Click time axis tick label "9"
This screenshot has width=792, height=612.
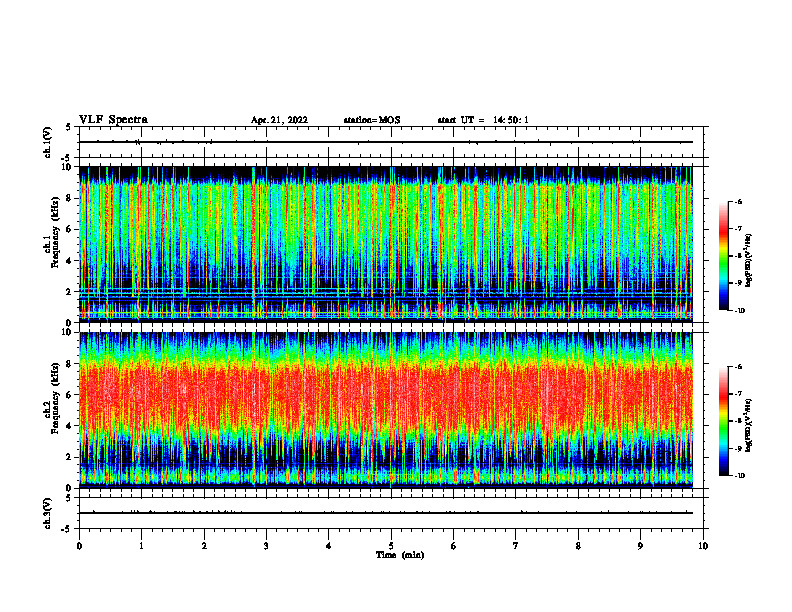(640, 546)
